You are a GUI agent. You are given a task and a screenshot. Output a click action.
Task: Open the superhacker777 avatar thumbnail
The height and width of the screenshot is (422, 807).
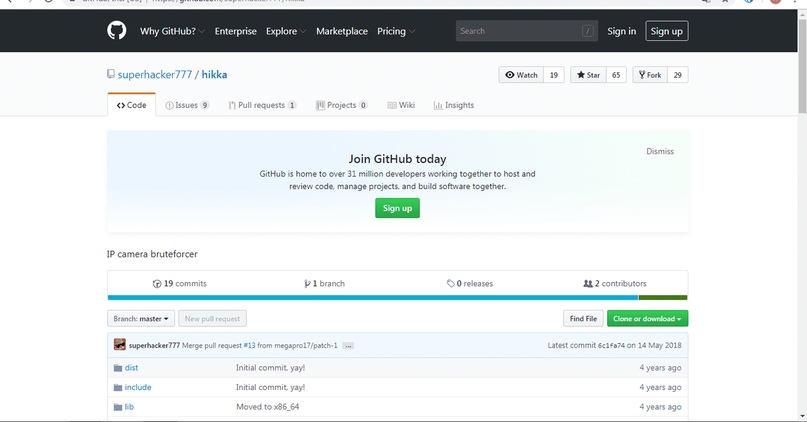coord(120,345)
